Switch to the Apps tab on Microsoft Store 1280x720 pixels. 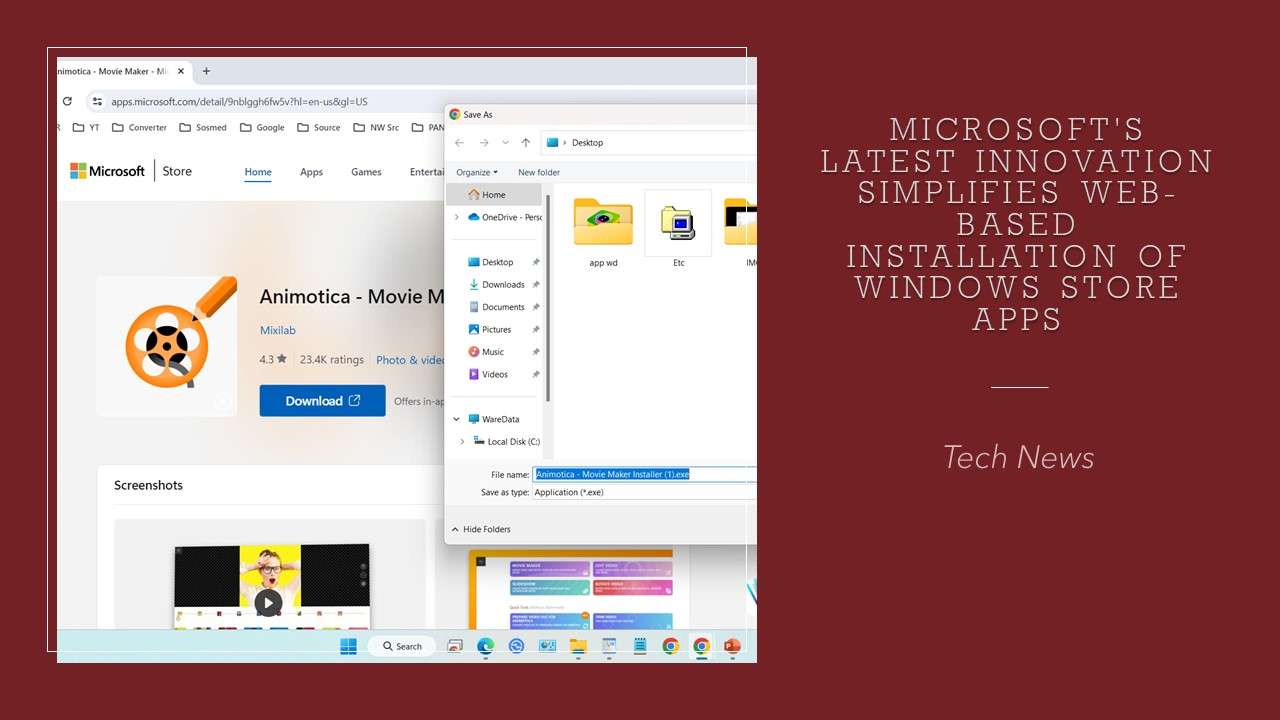point(311,171)
